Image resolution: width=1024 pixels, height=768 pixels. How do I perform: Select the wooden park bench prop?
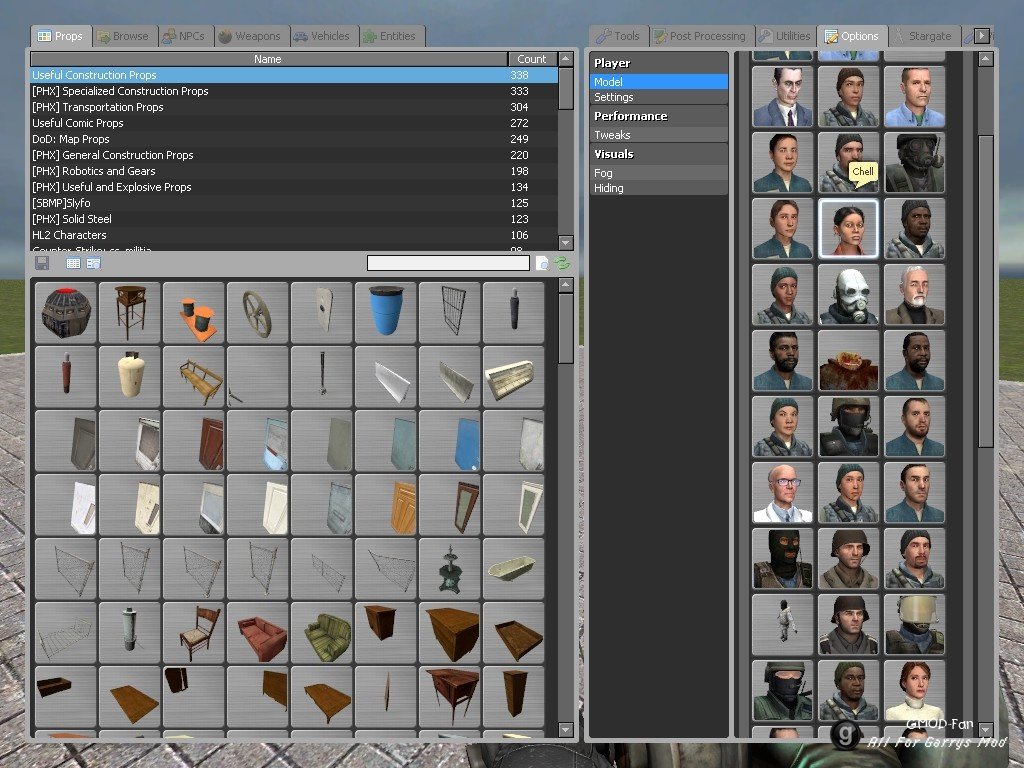click(x=193, y=376)
